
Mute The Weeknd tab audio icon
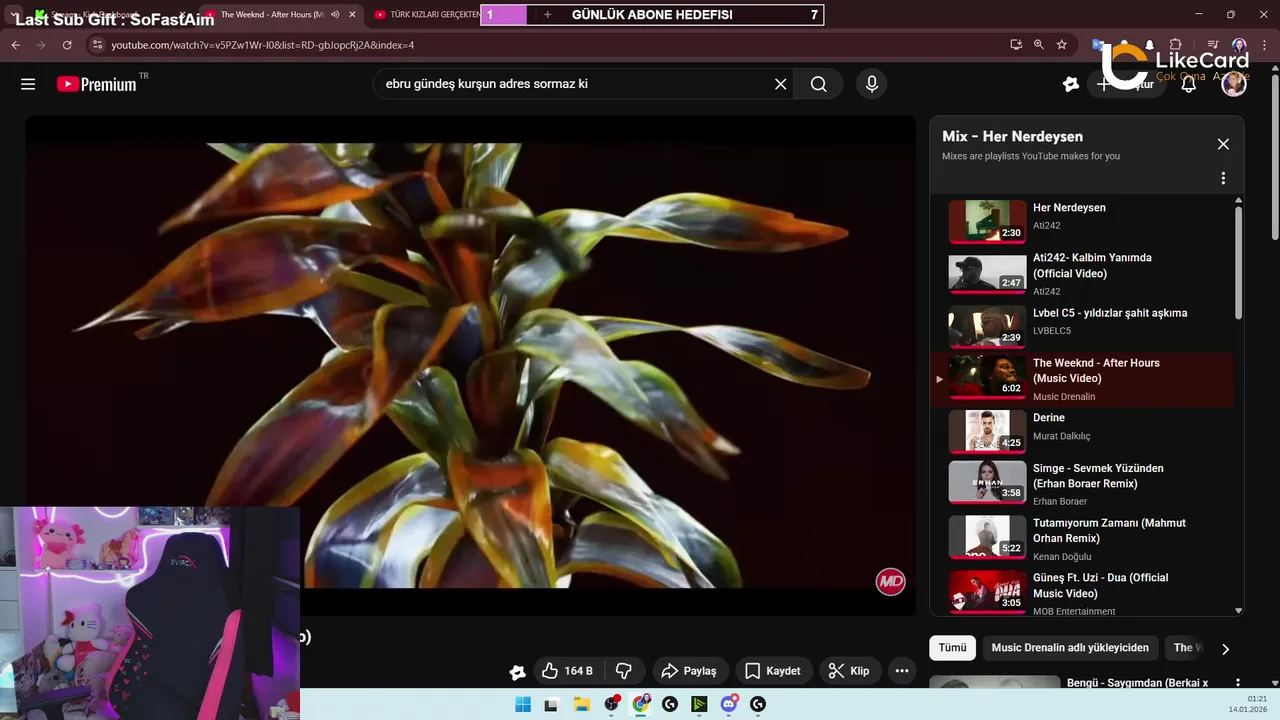tap(334, 15)
